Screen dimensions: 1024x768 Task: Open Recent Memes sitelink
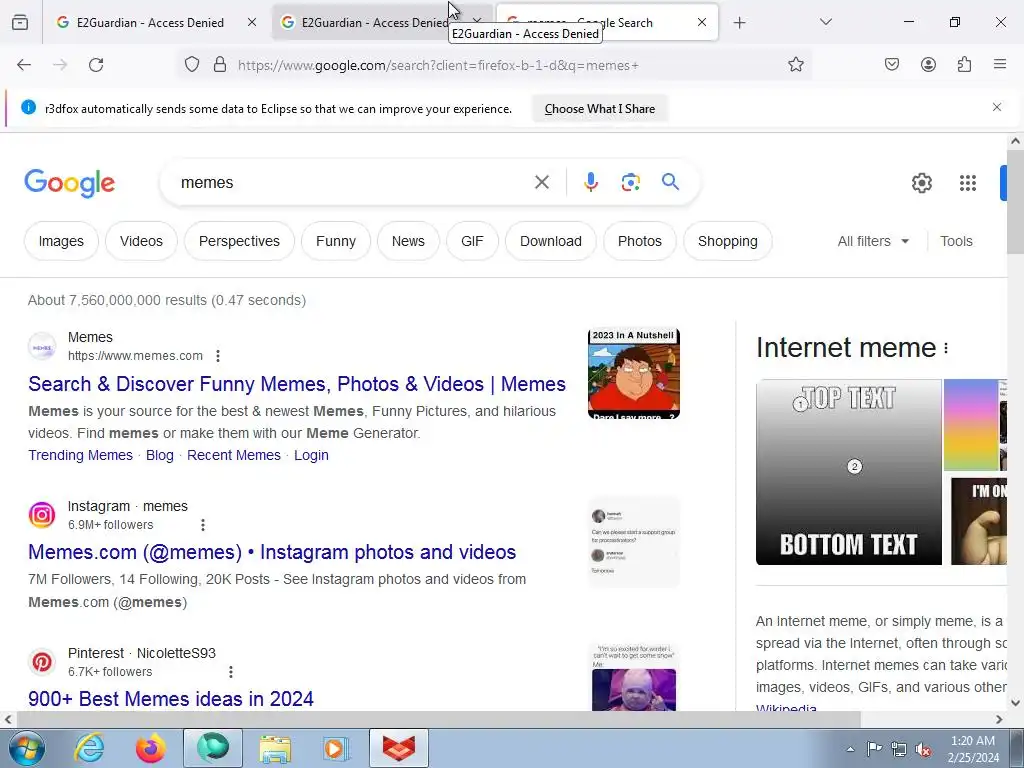click(x=234, y=455)
